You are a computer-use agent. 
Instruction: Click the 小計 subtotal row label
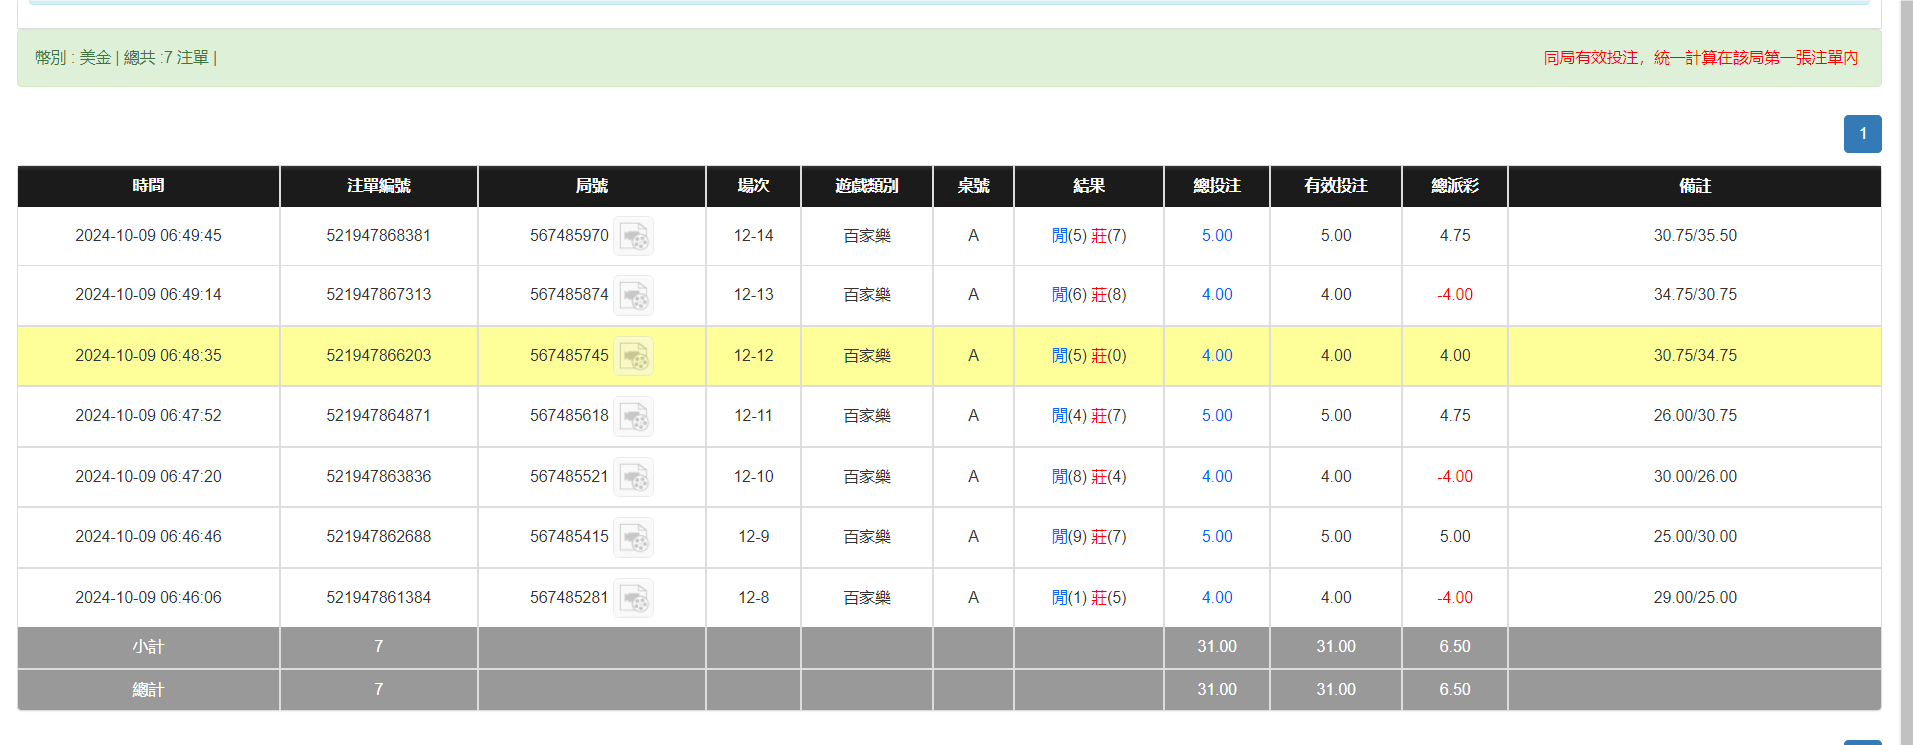148,647
